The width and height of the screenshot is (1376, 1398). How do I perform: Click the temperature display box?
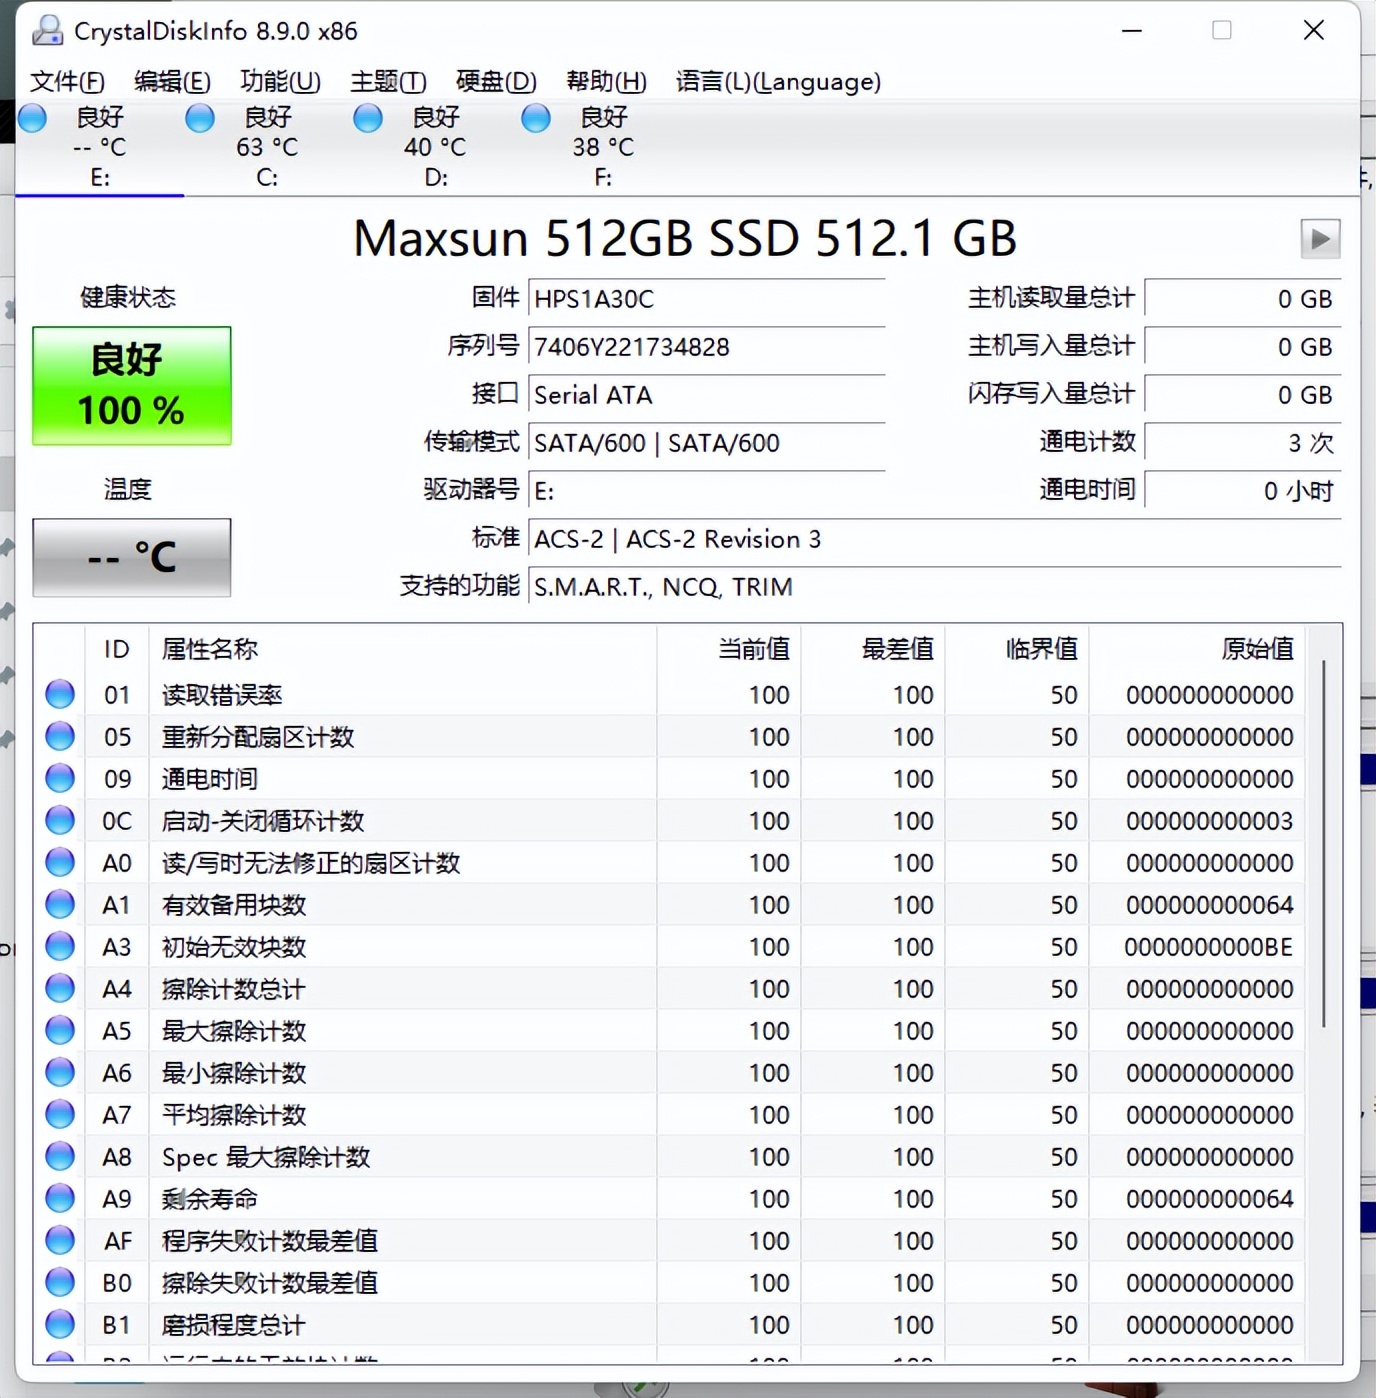tap(131, 557)
